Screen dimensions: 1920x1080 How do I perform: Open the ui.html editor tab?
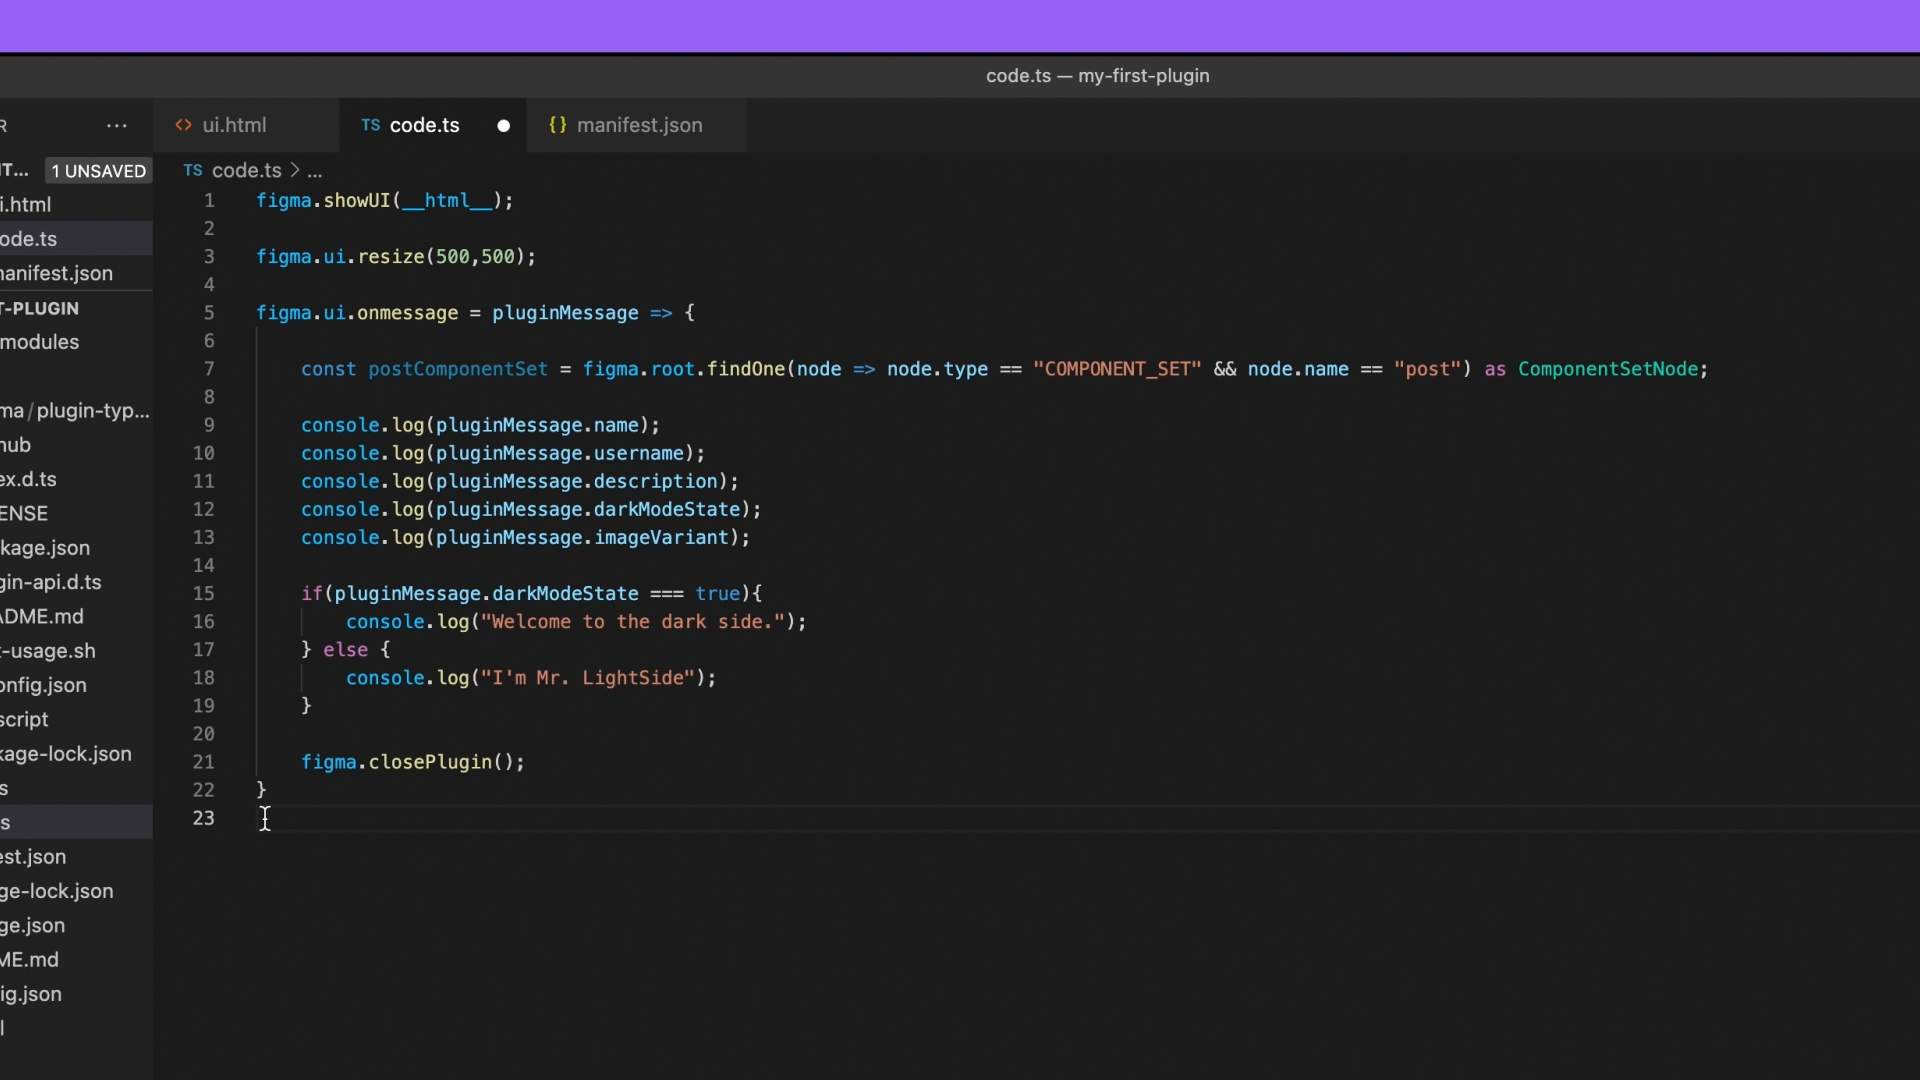234,125
